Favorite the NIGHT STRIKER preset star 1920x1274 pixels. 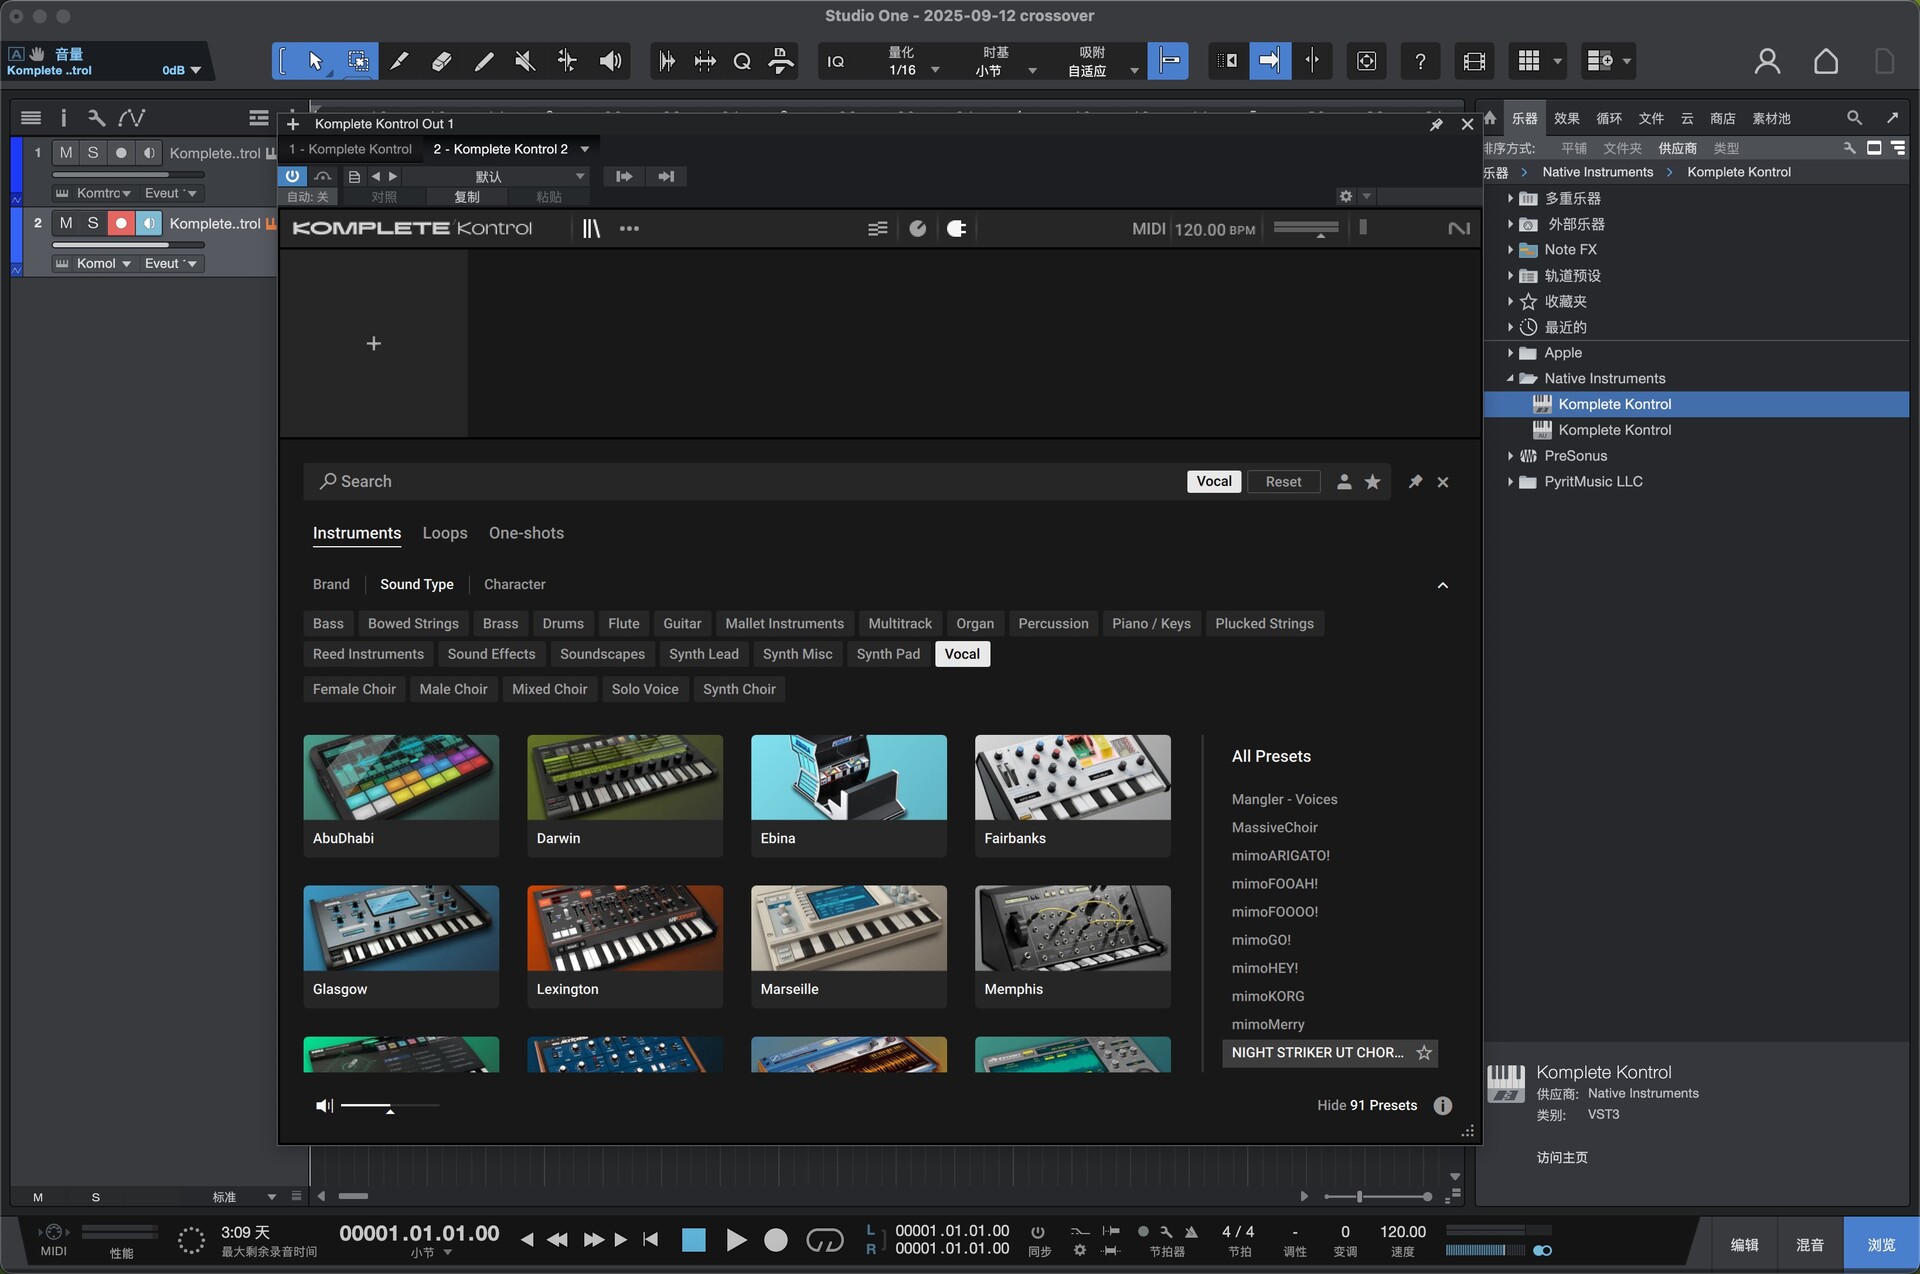point(1424,1052)
